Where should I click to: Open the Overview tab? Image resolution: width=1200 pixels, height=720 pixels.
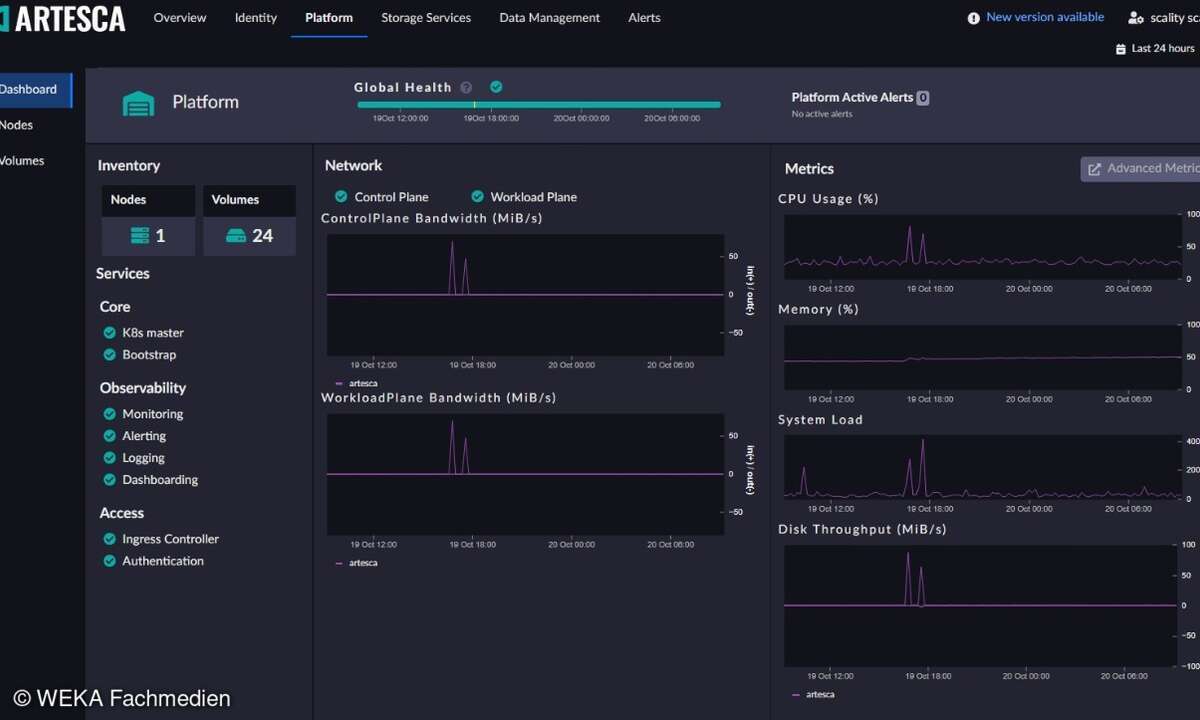coord(180,18)
